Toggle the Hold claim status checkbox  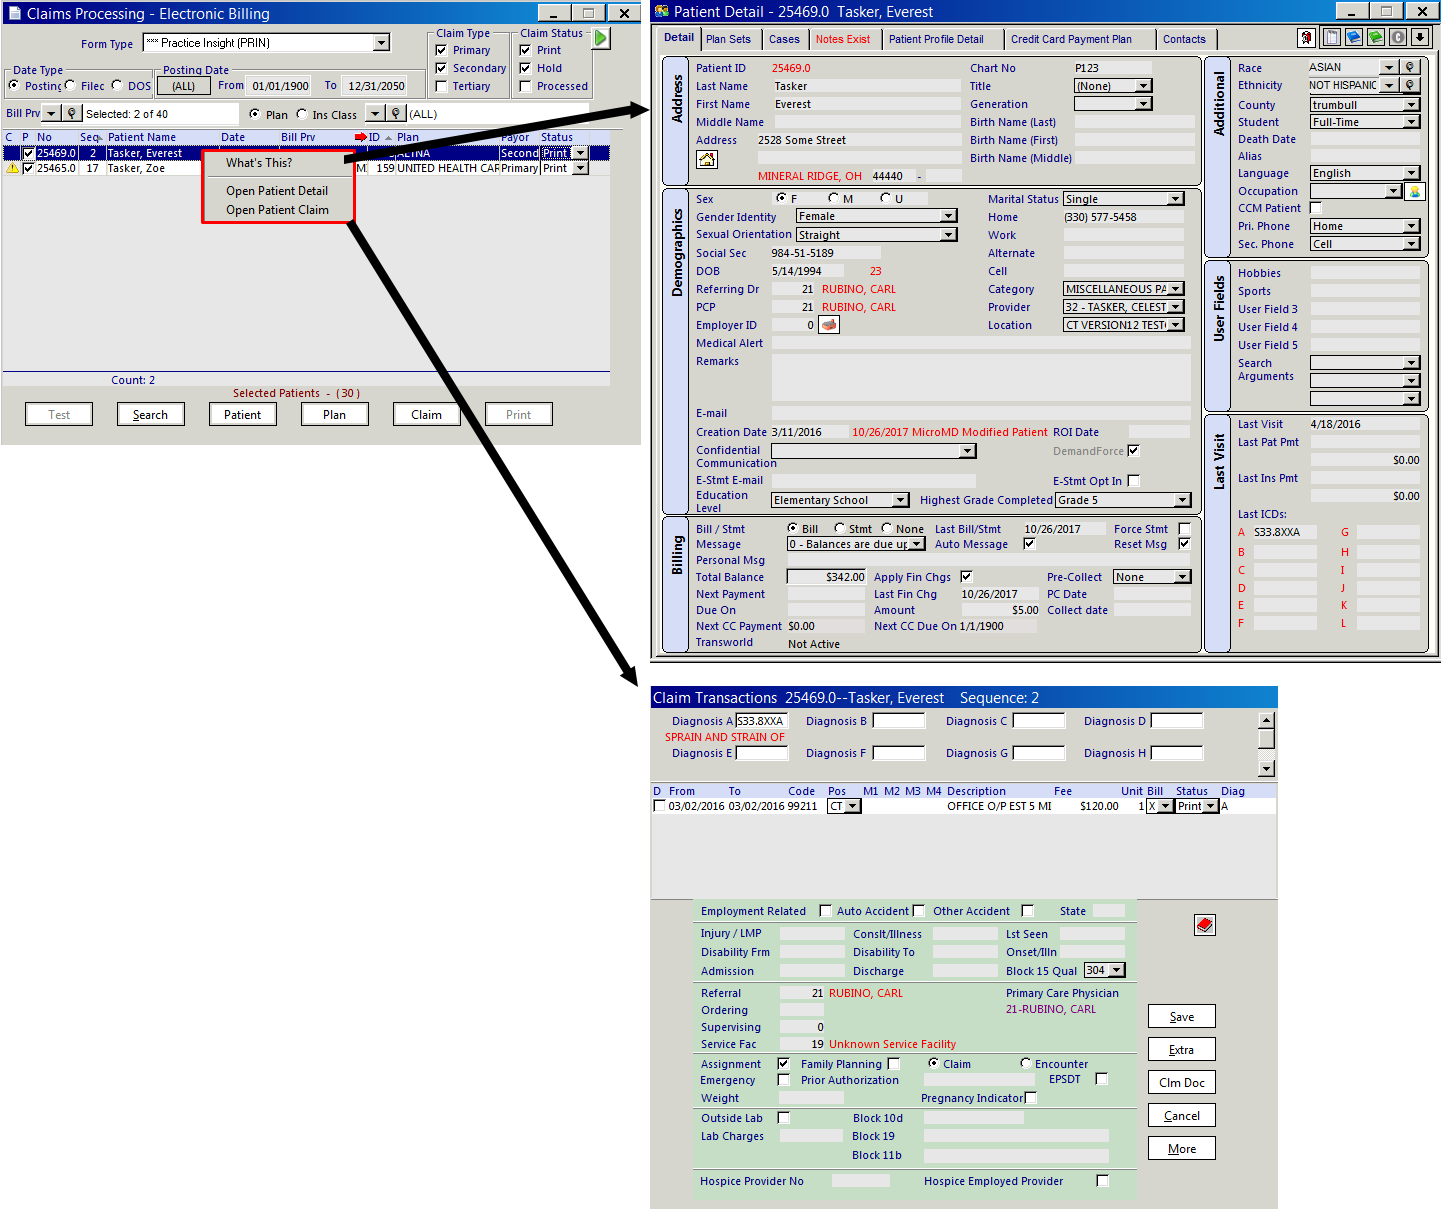point(525,68)
